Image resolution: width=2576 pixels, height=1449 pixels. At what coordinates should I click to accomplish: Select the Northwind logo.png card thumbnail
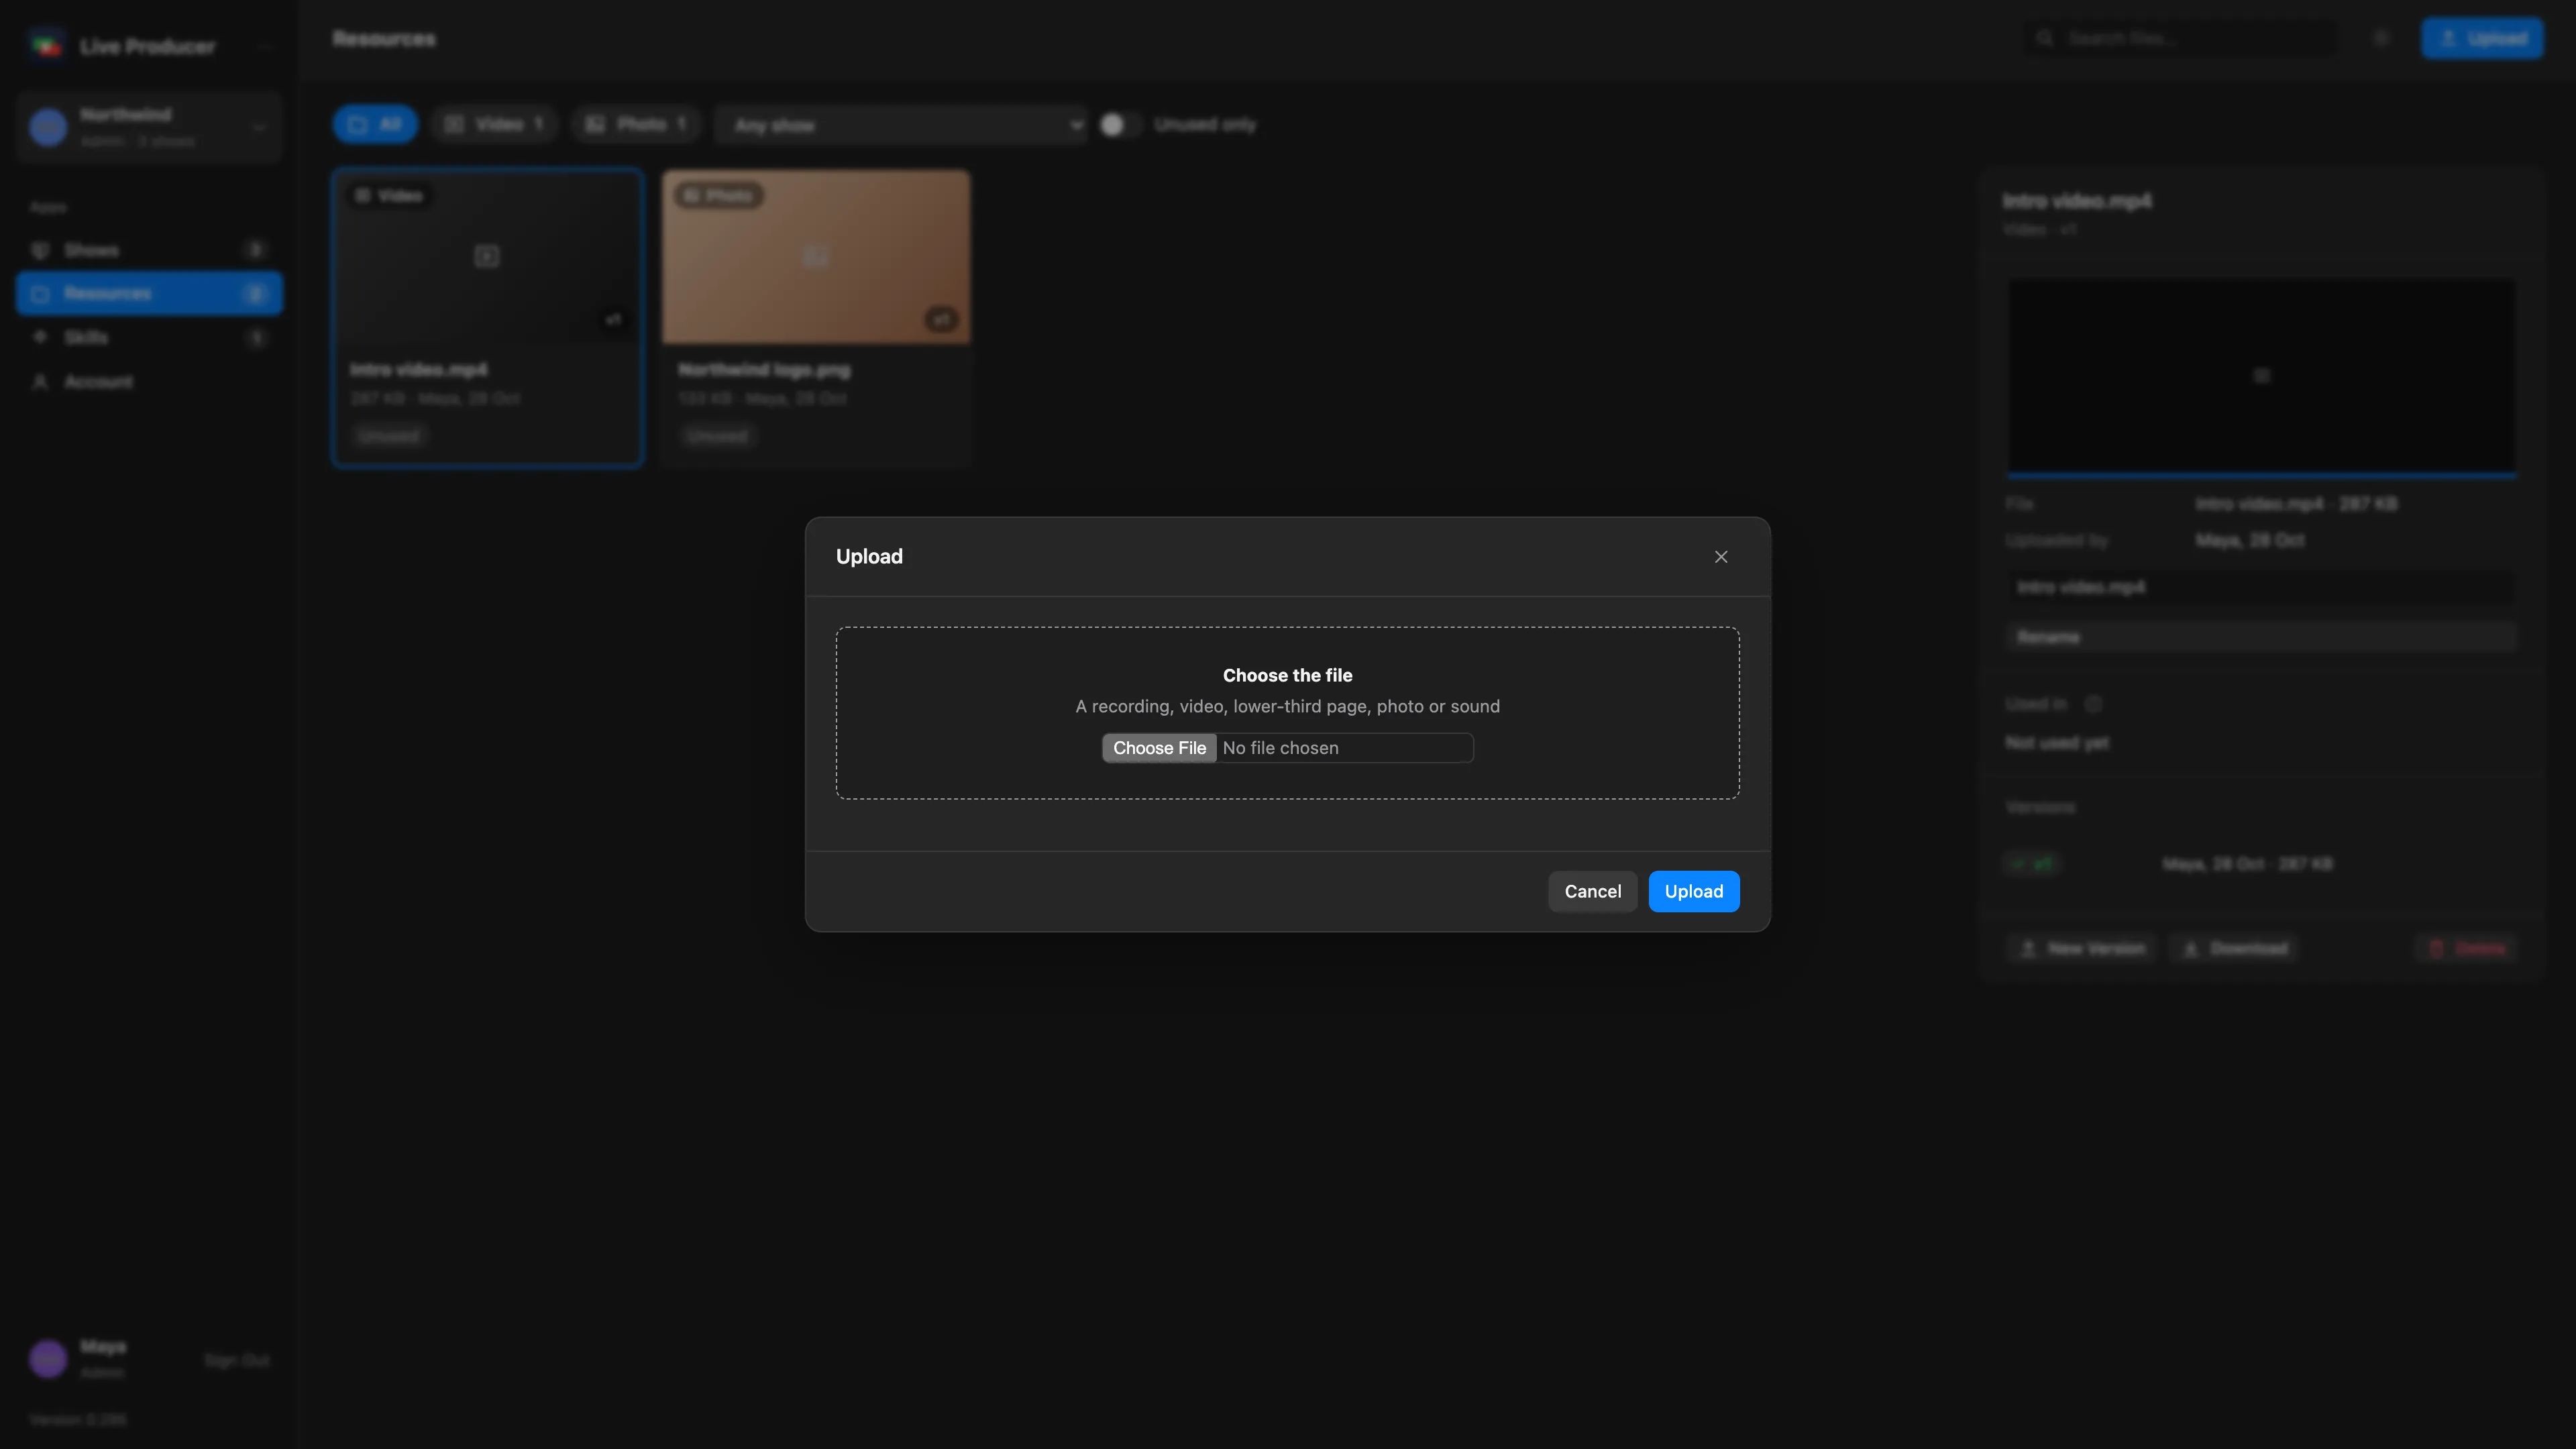(x=815, y=257)
